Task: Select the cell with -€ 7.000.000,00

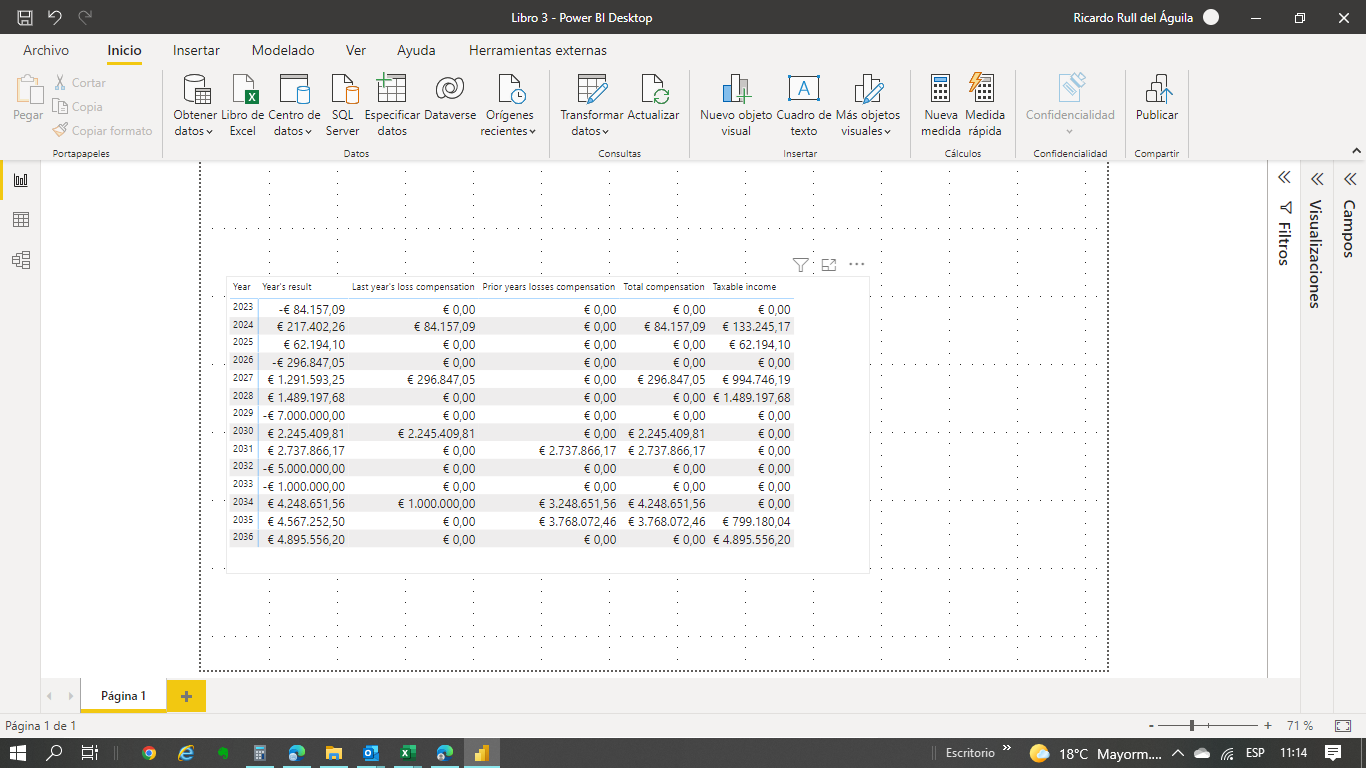Action: pyautogui.click(x=304, y=415)
